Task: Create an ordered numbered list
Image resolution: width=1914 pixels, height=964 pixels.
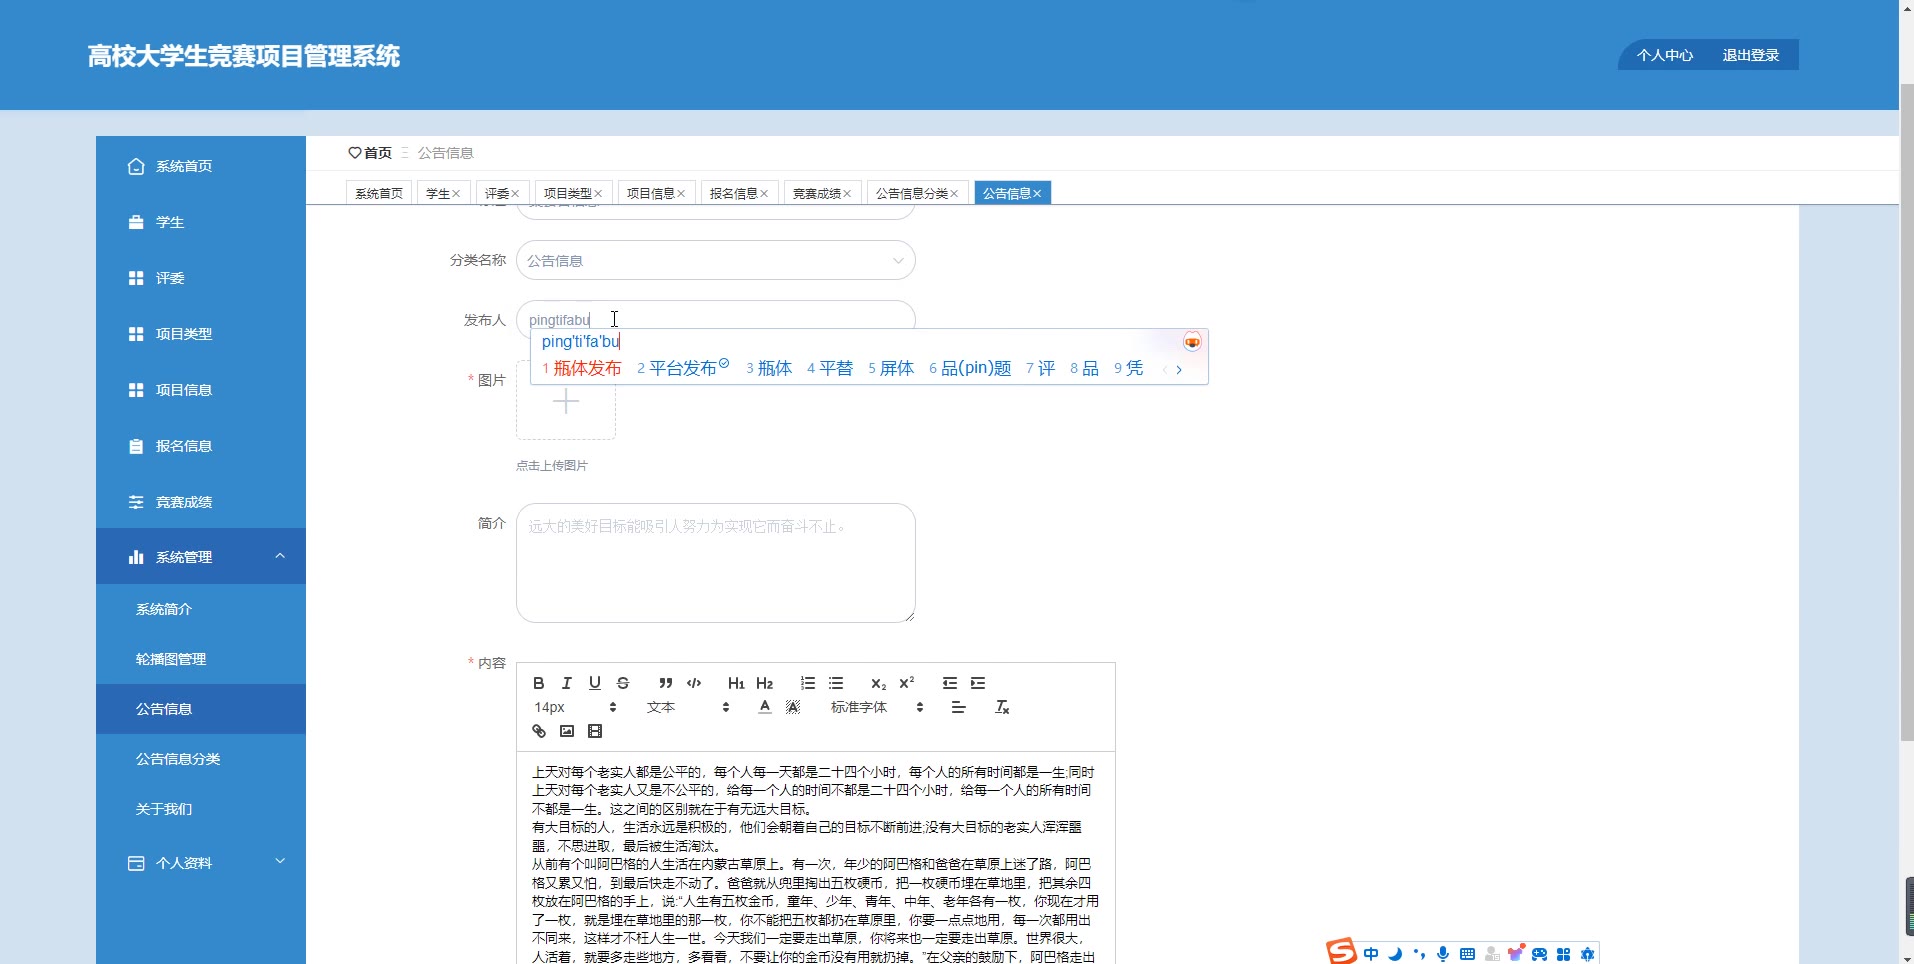Action: (808, 683)
